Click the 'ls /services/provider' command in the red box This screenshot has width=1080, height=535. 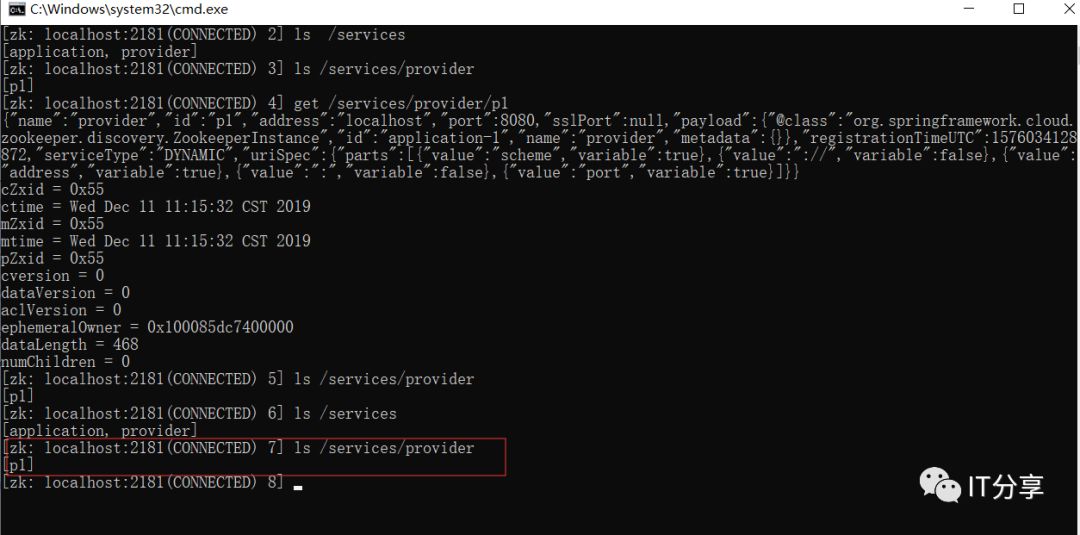[384, 448]
